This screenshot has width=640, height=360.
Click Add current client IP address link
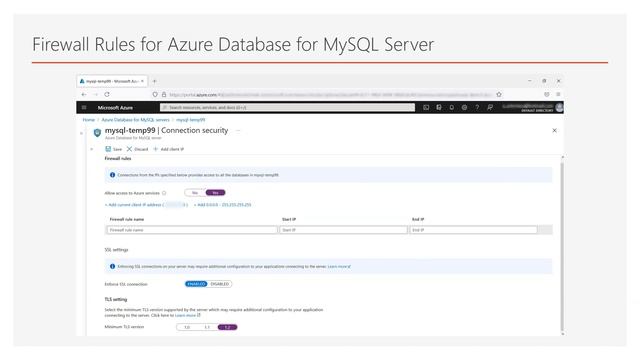coord(146,205)
